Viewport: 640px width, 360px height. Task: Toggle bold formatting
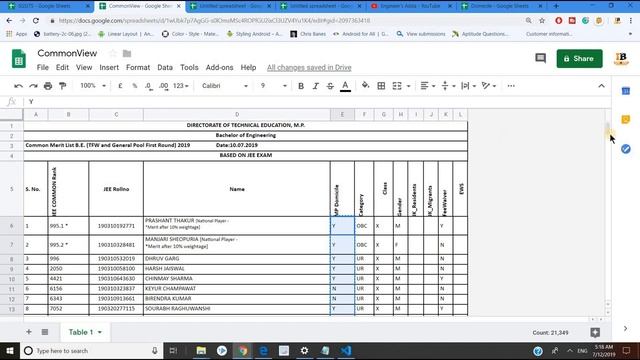[301, 86]
